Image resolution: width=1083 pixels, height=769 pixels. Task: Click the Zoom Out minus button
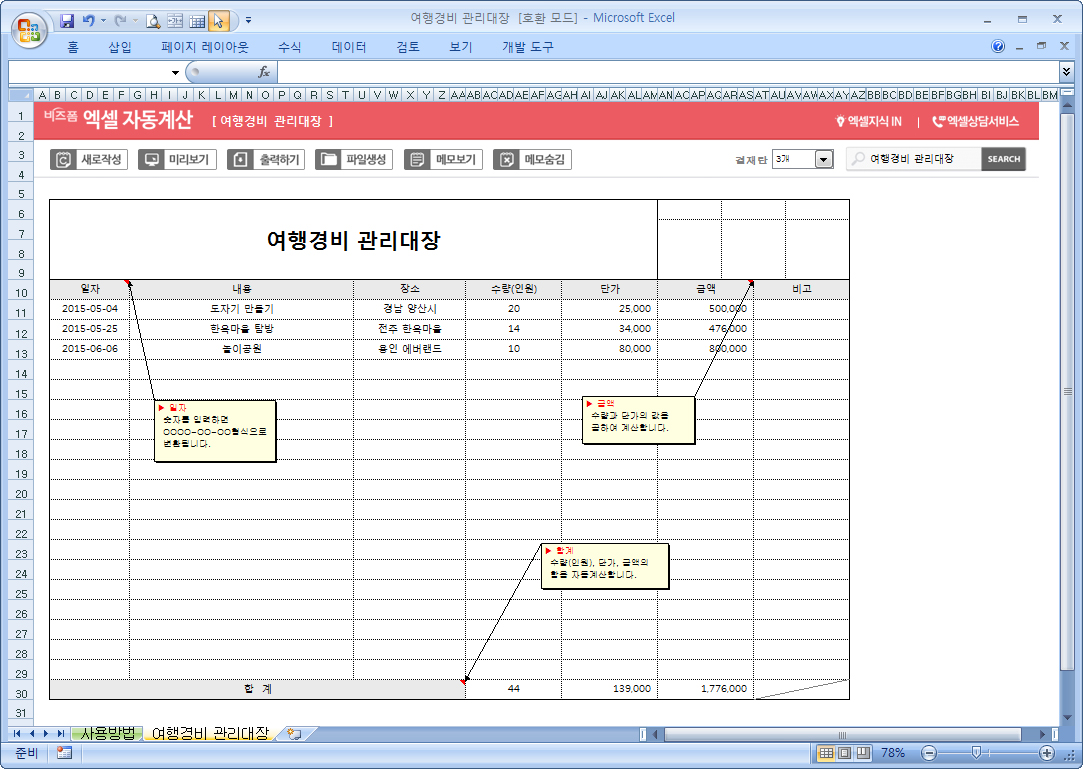[929, 753]
